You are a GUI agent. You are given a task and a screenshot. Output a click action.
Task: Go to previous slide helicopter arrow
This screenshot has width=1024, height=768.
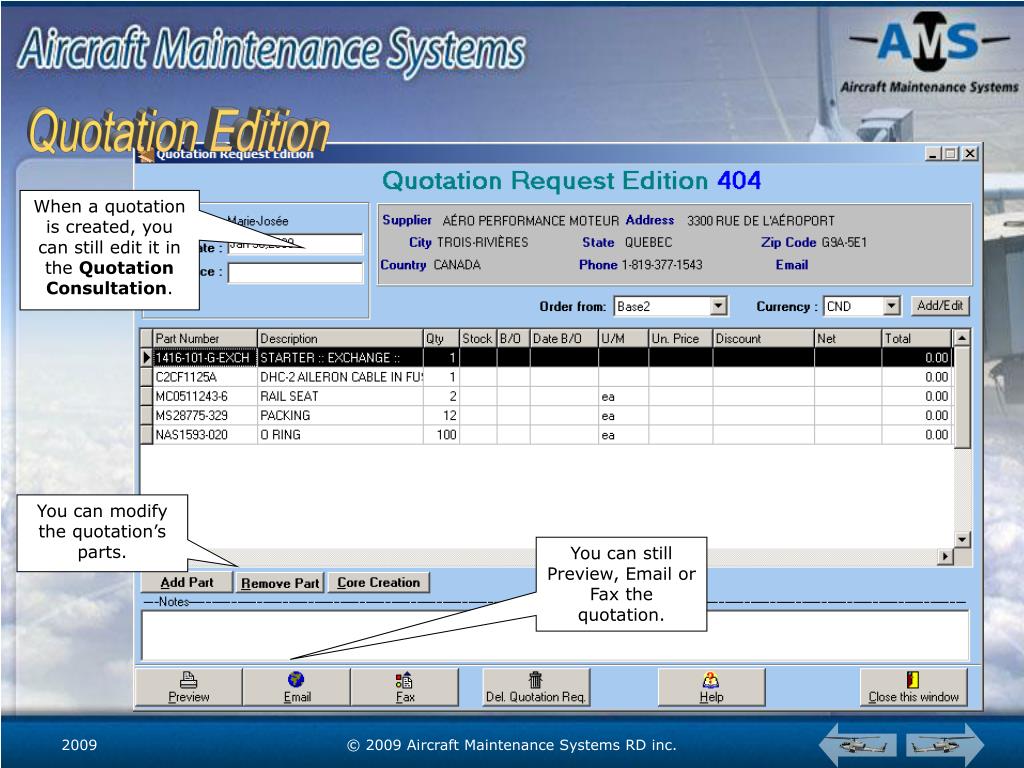(x=859, y=744)
